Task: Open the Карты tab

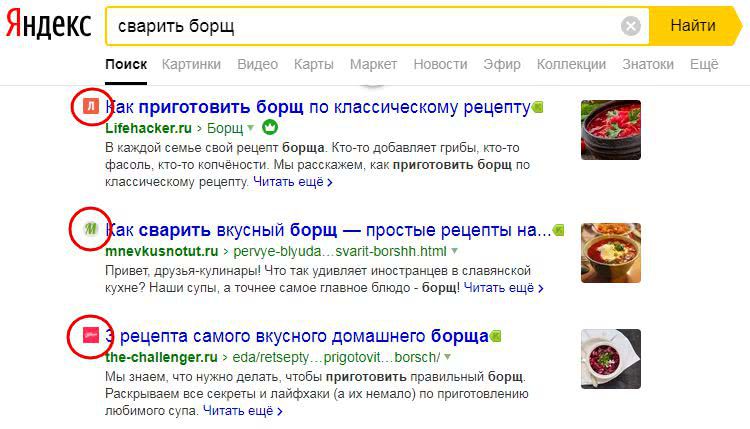Action: tap(314, 64)
